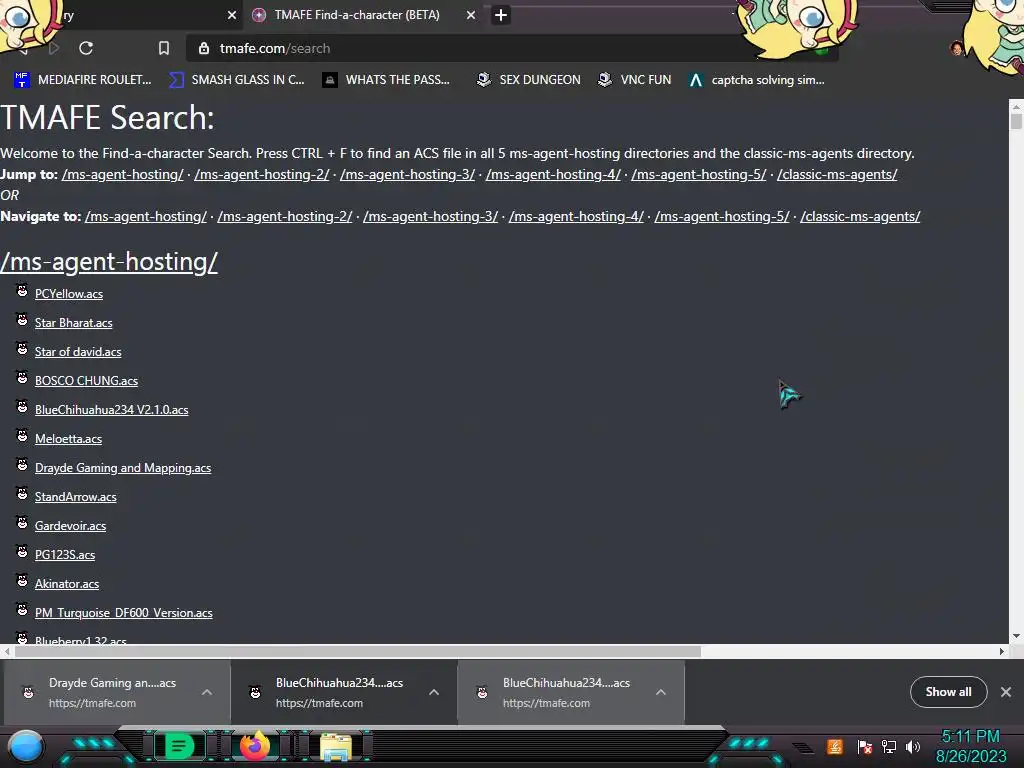The height and width of the screenshot is (768, 1024).
Task: Open a new browser tab with plus
Action: pyautogui.click(x=501, y=15)
